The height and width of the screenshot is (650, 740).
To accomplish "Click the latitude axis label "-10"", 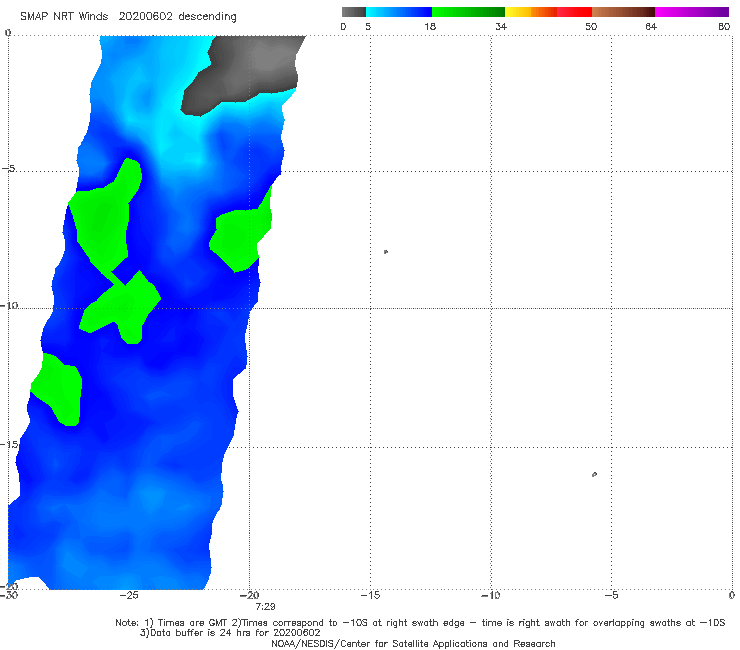I will coord(9,306).
